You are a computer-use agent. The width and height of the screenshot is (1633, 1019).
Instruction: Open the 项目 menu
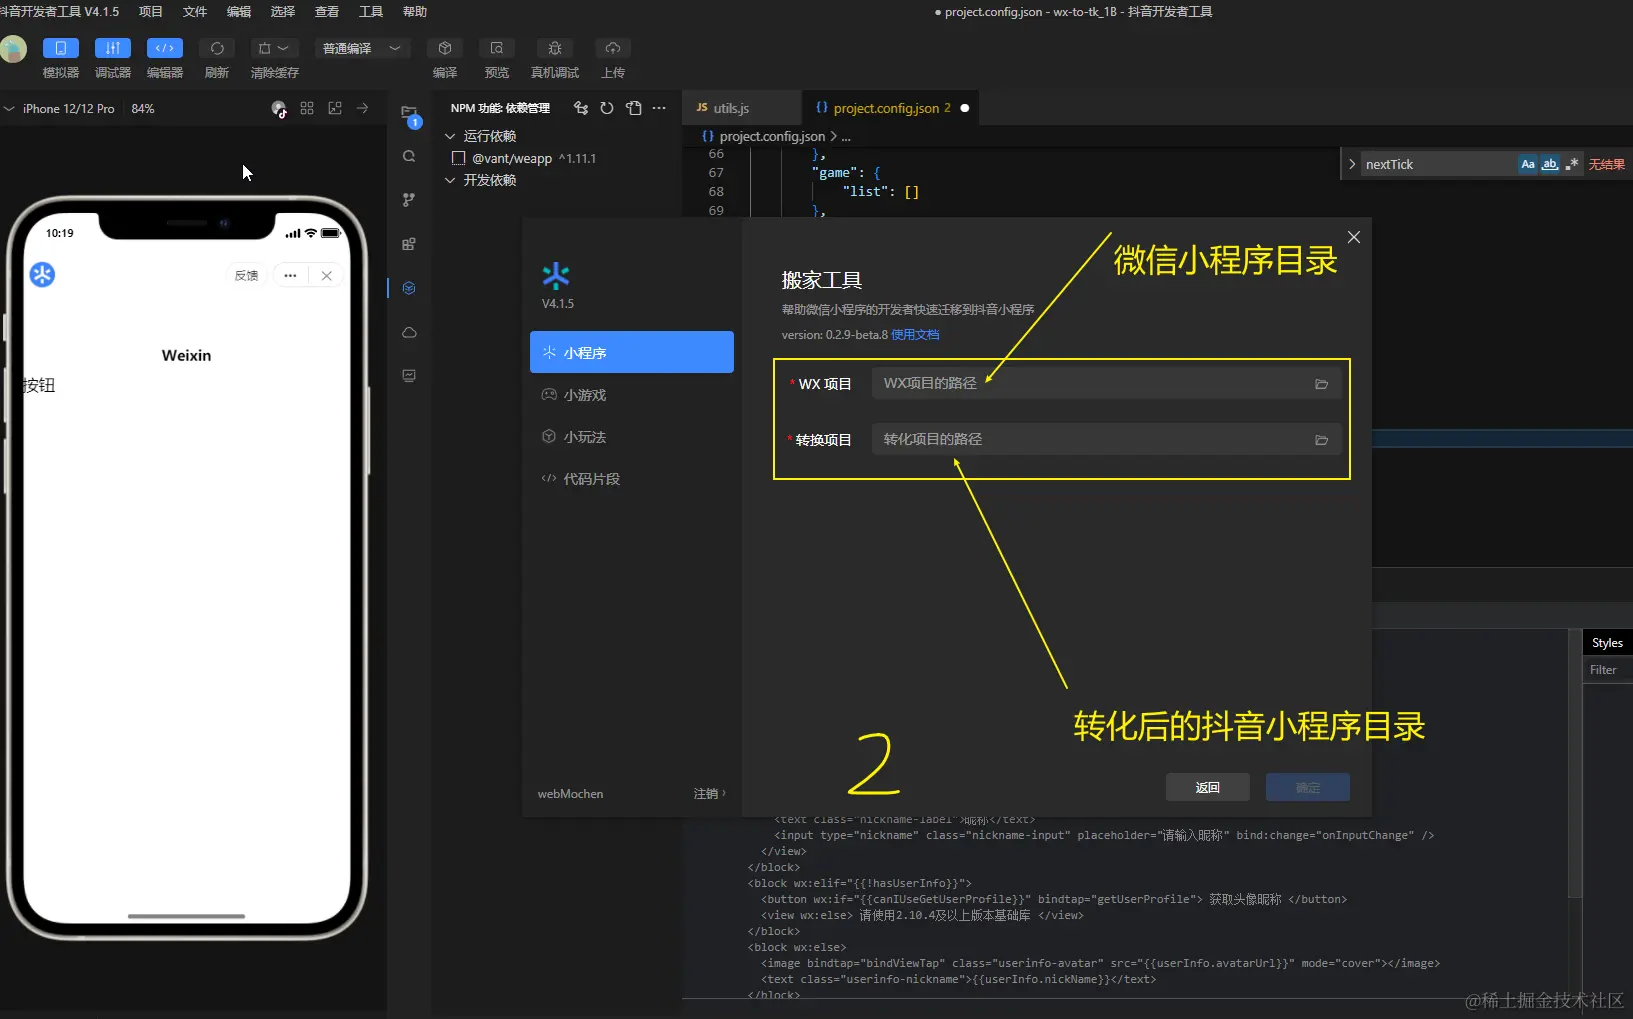(151, 12)
